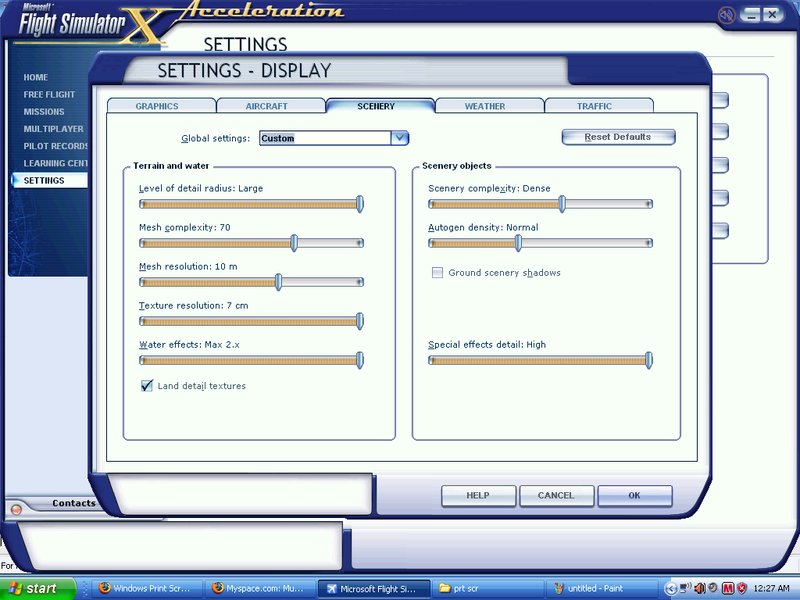Select the Traffic tab

594,106
